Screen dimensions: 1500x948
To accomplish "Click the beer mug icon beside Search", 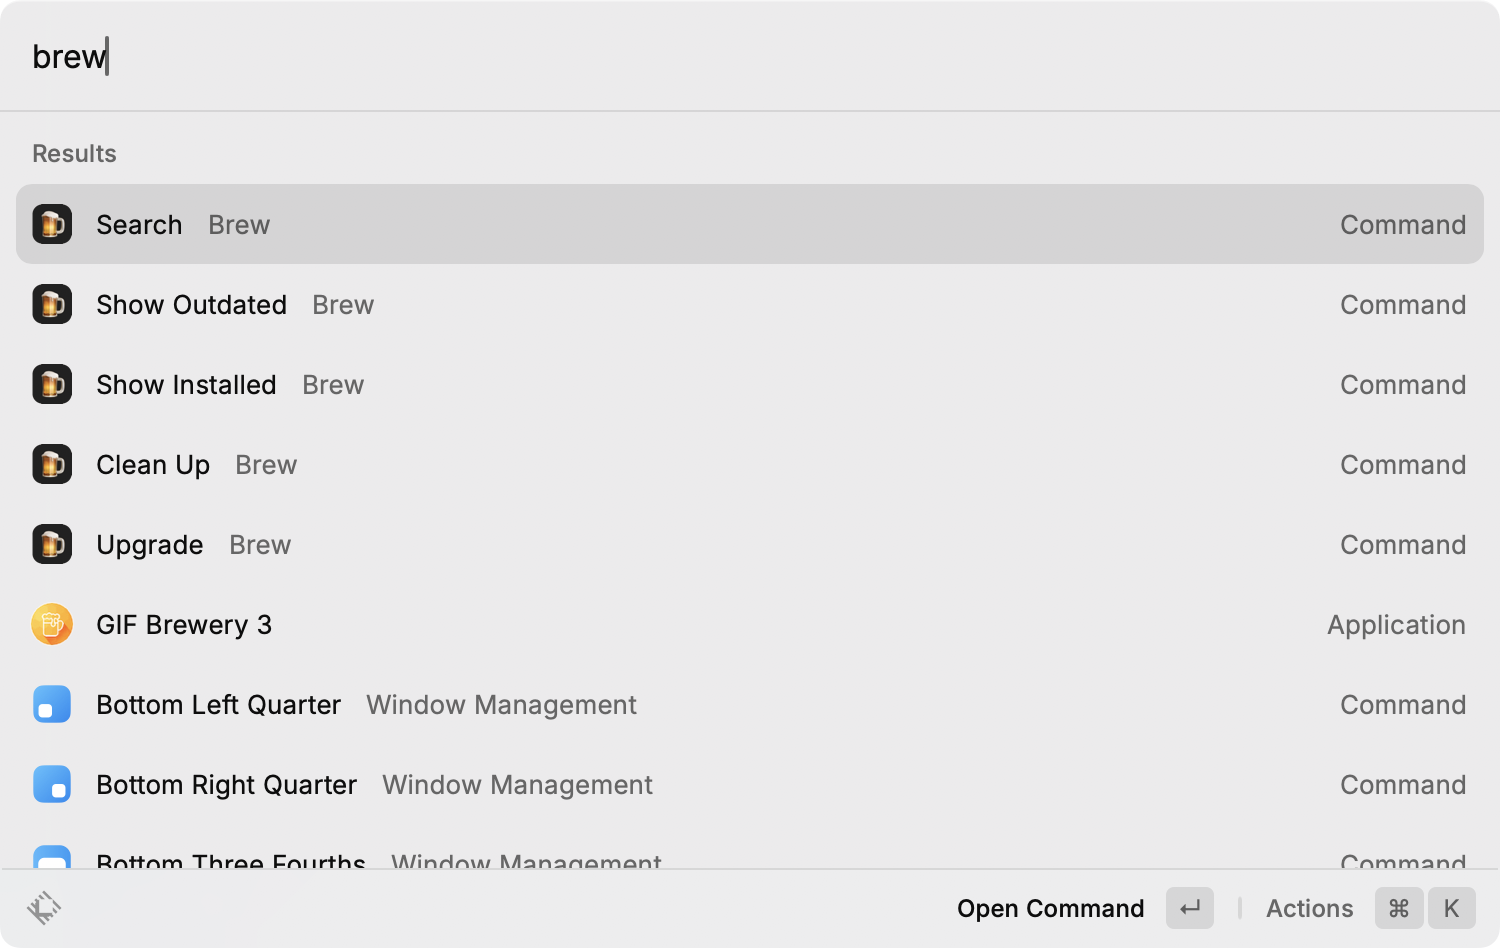I will [52, 224].
